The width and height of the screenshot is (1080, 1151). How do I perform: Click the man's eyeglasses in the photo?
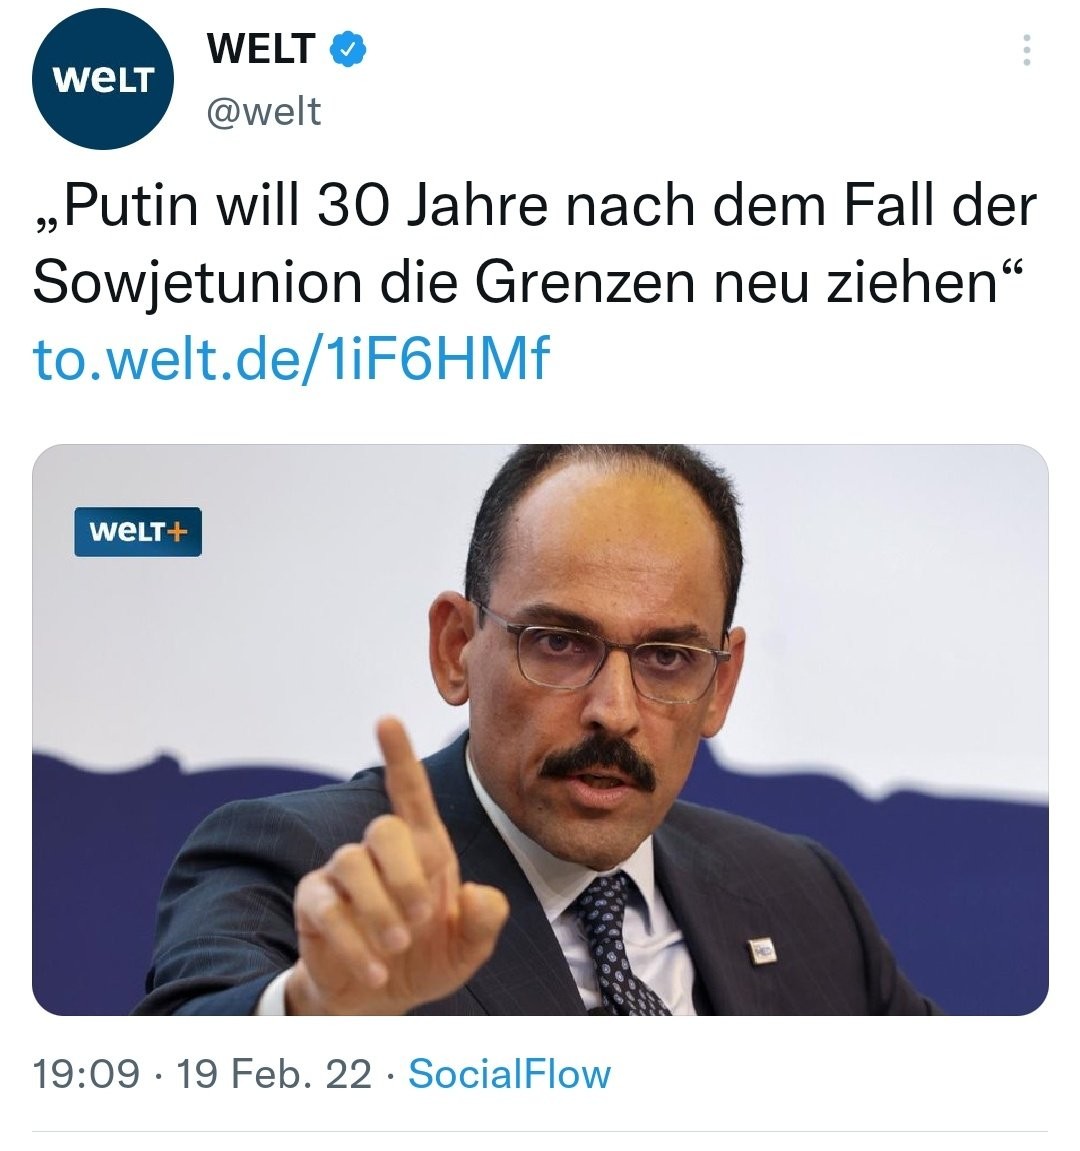pos(598,653)
